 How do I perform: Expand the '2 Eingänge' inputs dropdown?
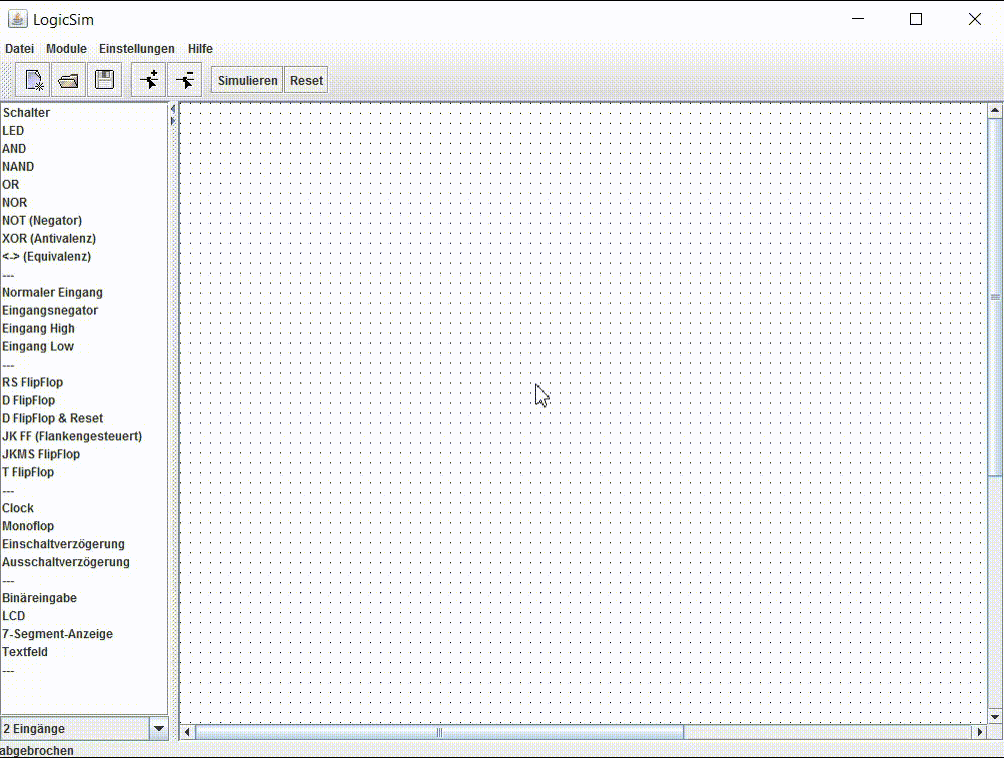point(159,729)
